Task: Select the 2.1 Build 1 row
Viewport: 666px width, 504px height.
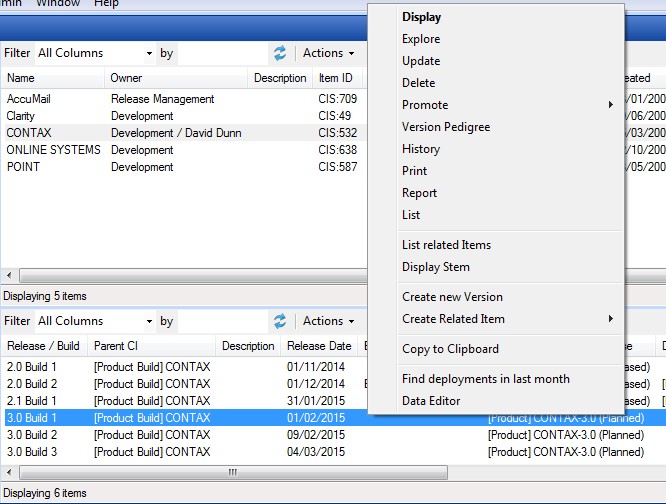Action: [x=185, y=401]
